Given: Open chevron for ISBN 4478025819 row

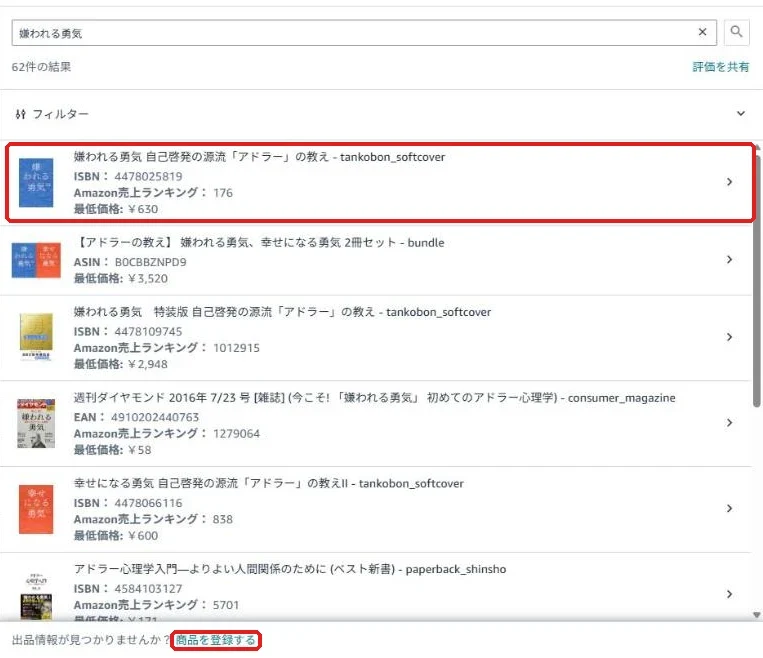Looking at the screenshot, I should [729, 182].
